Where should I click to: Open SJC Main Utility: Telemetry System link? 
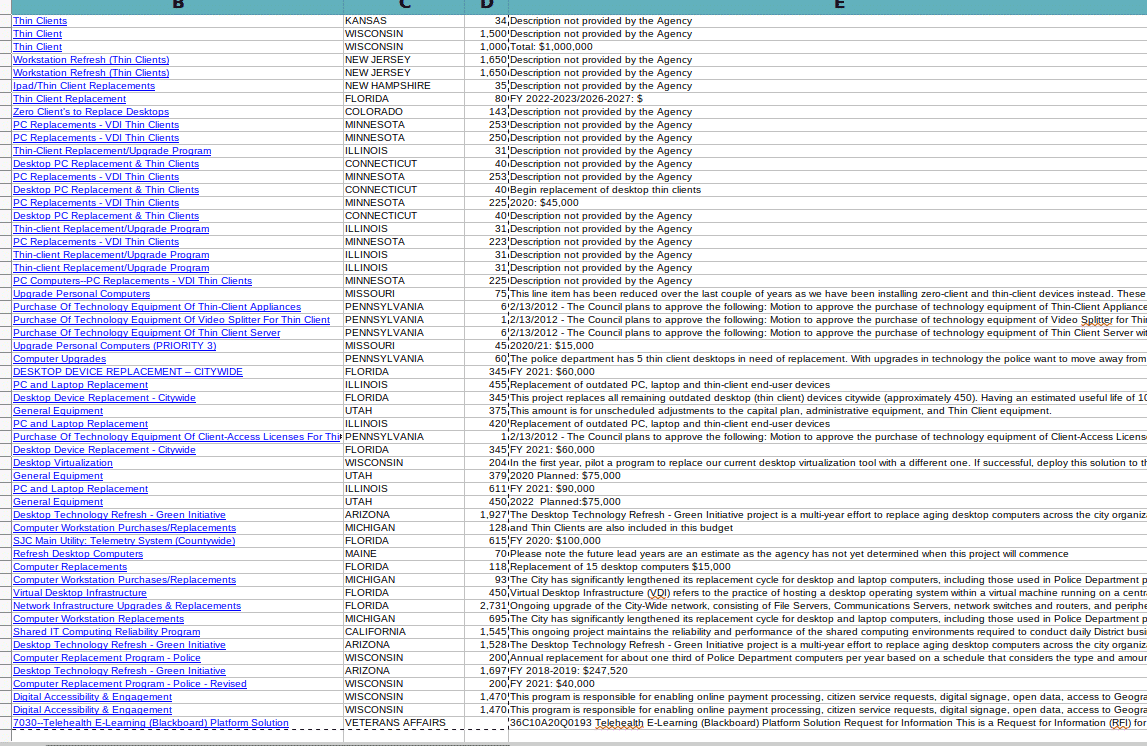[124, 541]
